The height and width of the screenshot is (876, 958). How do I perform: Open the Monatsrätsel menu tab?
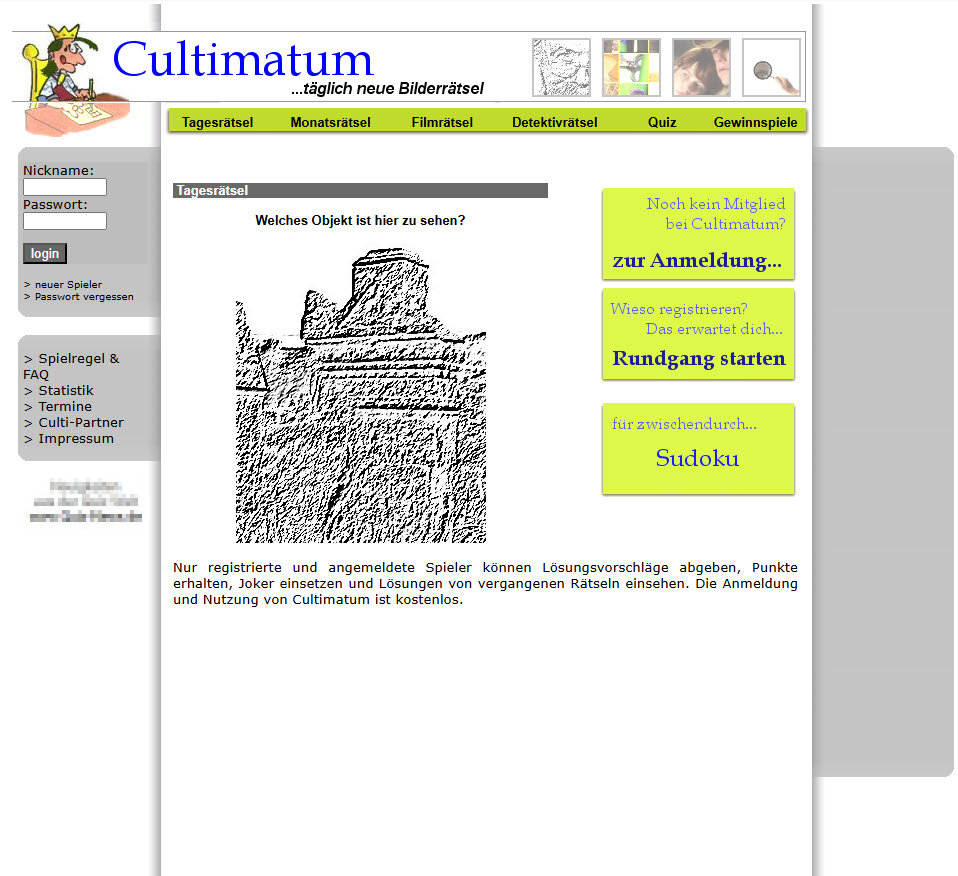[x=330, y=122]
